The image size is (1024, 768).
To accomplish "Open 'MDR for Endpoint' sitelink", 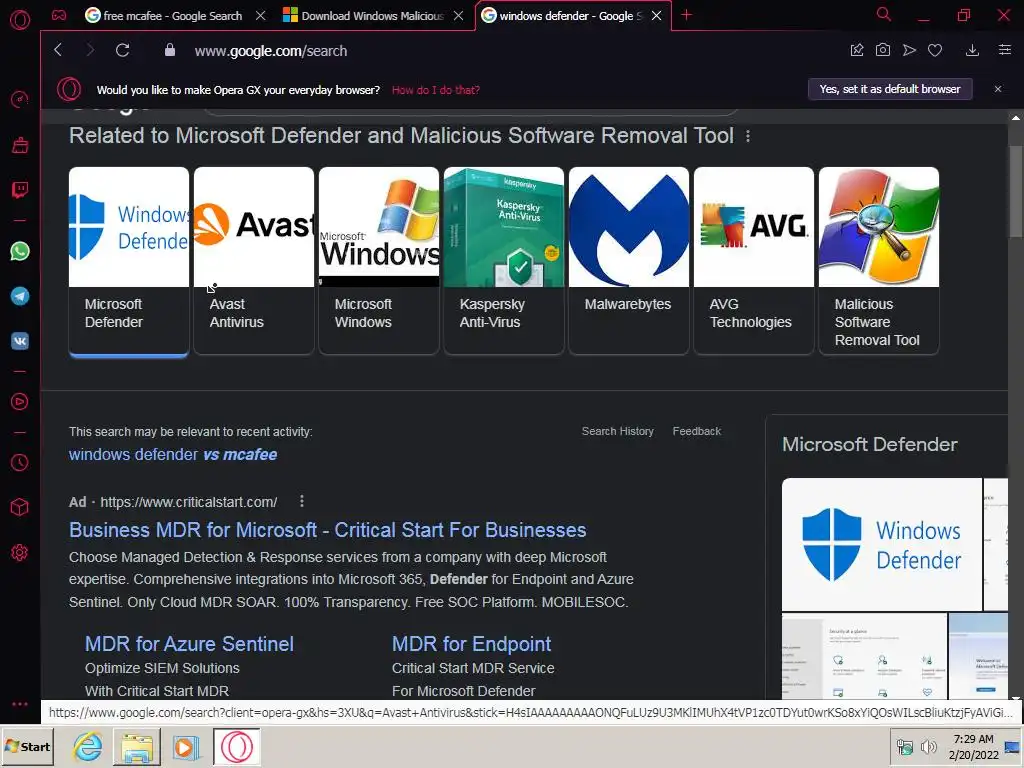I will coord(472,644).
